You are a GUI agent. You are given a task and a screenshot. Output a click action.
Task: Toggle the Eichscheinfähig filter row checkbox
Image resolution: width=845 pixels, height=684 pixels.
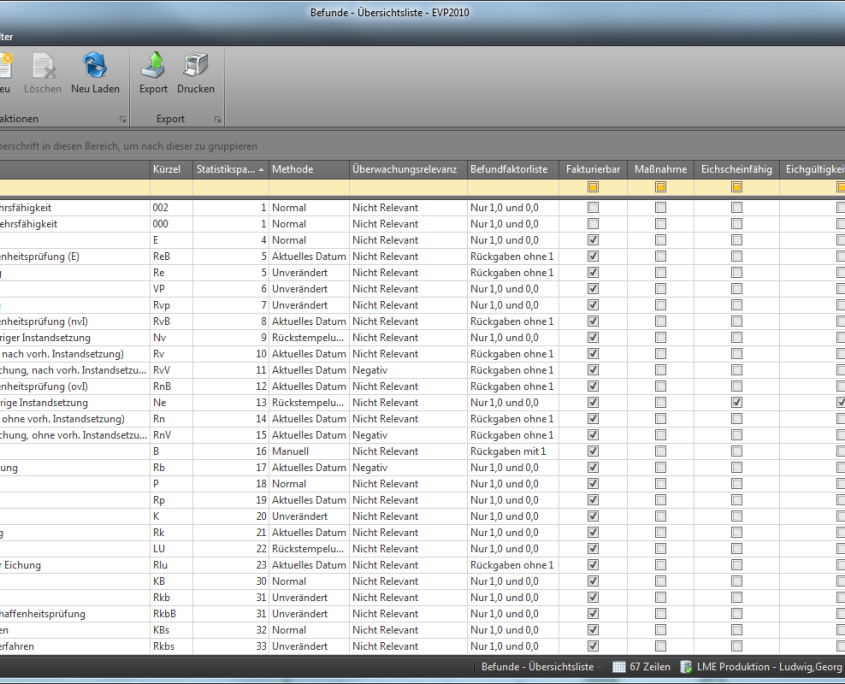[736, 187]
